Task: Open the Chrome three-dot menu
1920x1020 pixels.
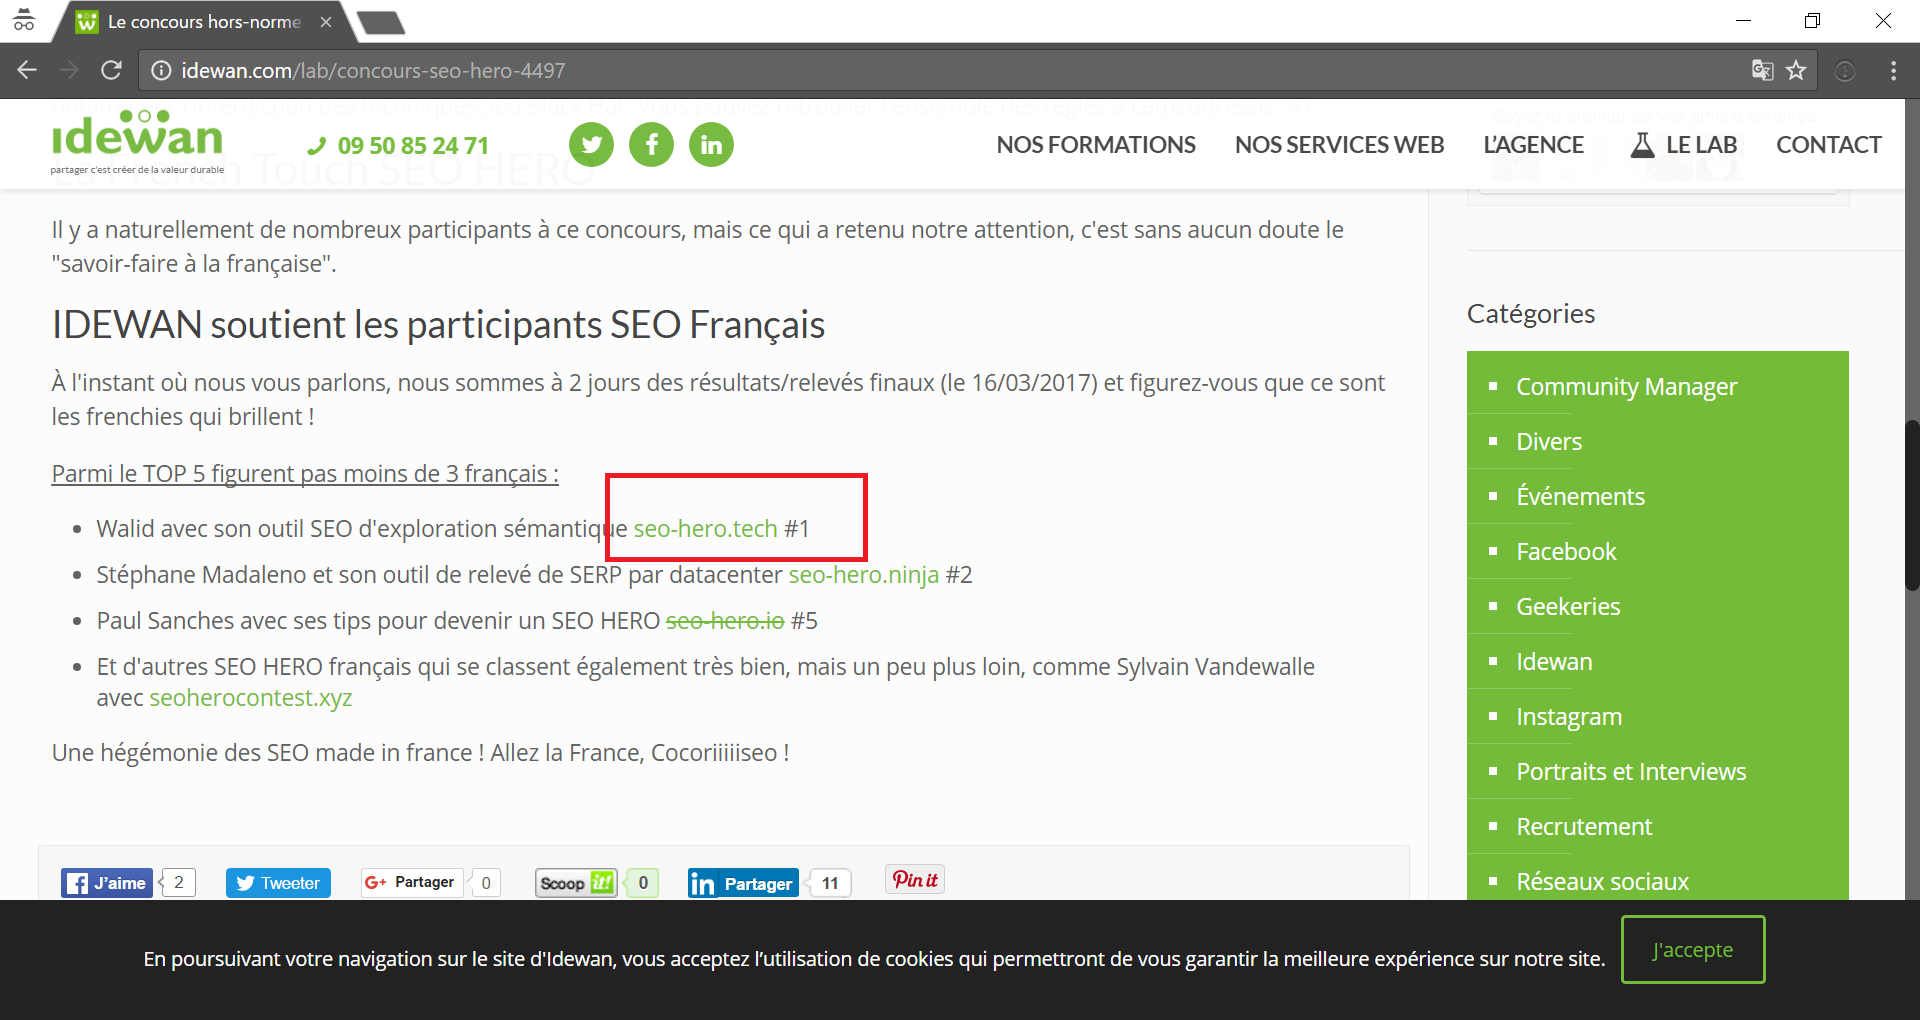Action: [1893, 70]
